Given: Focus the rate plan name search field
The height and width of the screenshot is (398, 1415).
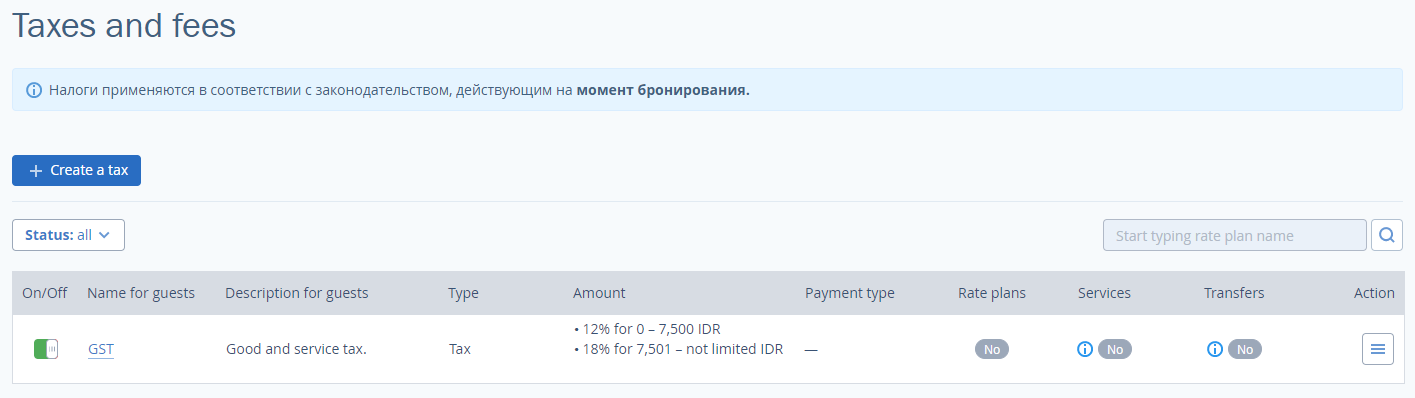Looking at the screenshot, I should coord(1234,235).
